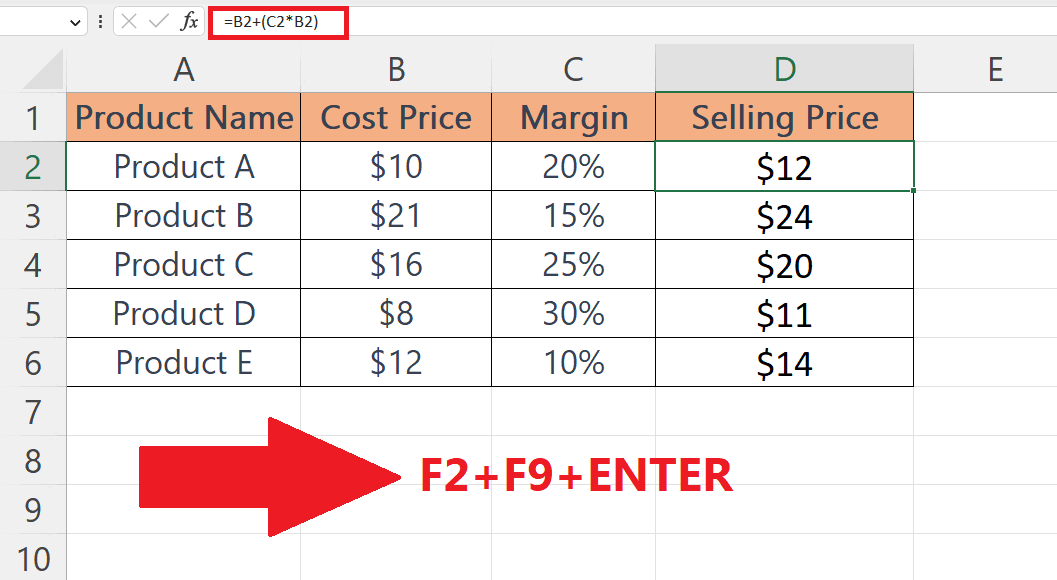The width and height of the screenshot is (1057, 580).
Task: Select the cell showing $12 for Product A
Action: tap(784, 167)
